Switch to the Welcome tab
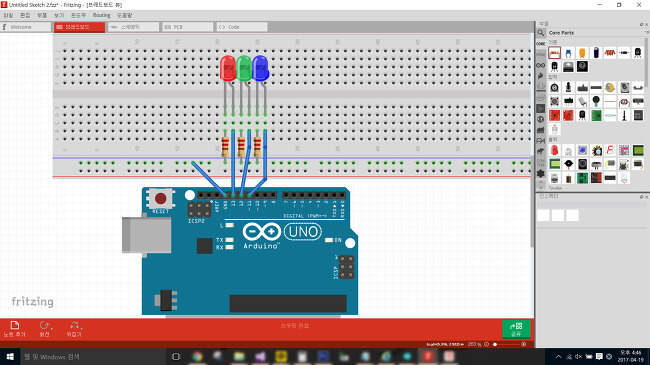650x365 pixels. pos(26,27)
